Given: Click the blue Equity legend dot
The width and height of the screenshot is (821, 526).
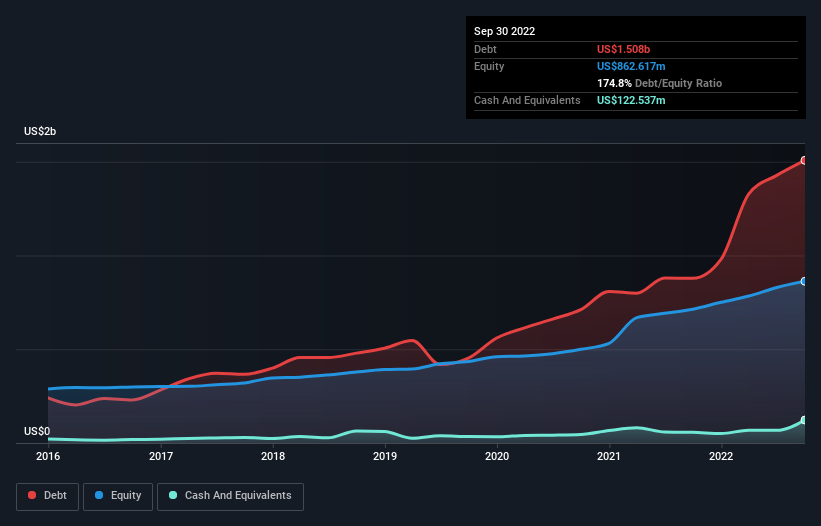Looking at the screenshot, I should coord(99,495).
